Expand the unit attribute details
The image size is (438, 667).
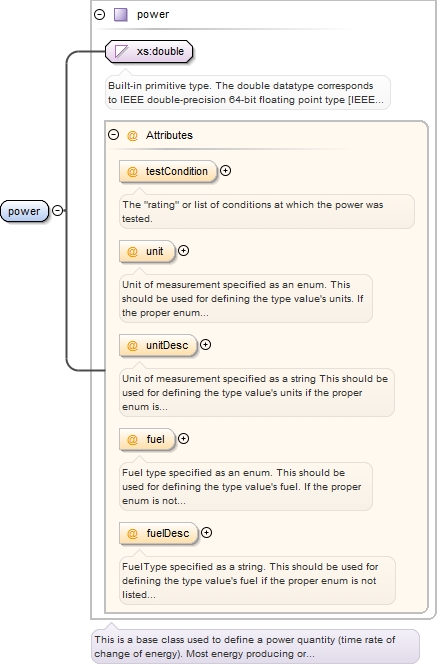point(183,251)
